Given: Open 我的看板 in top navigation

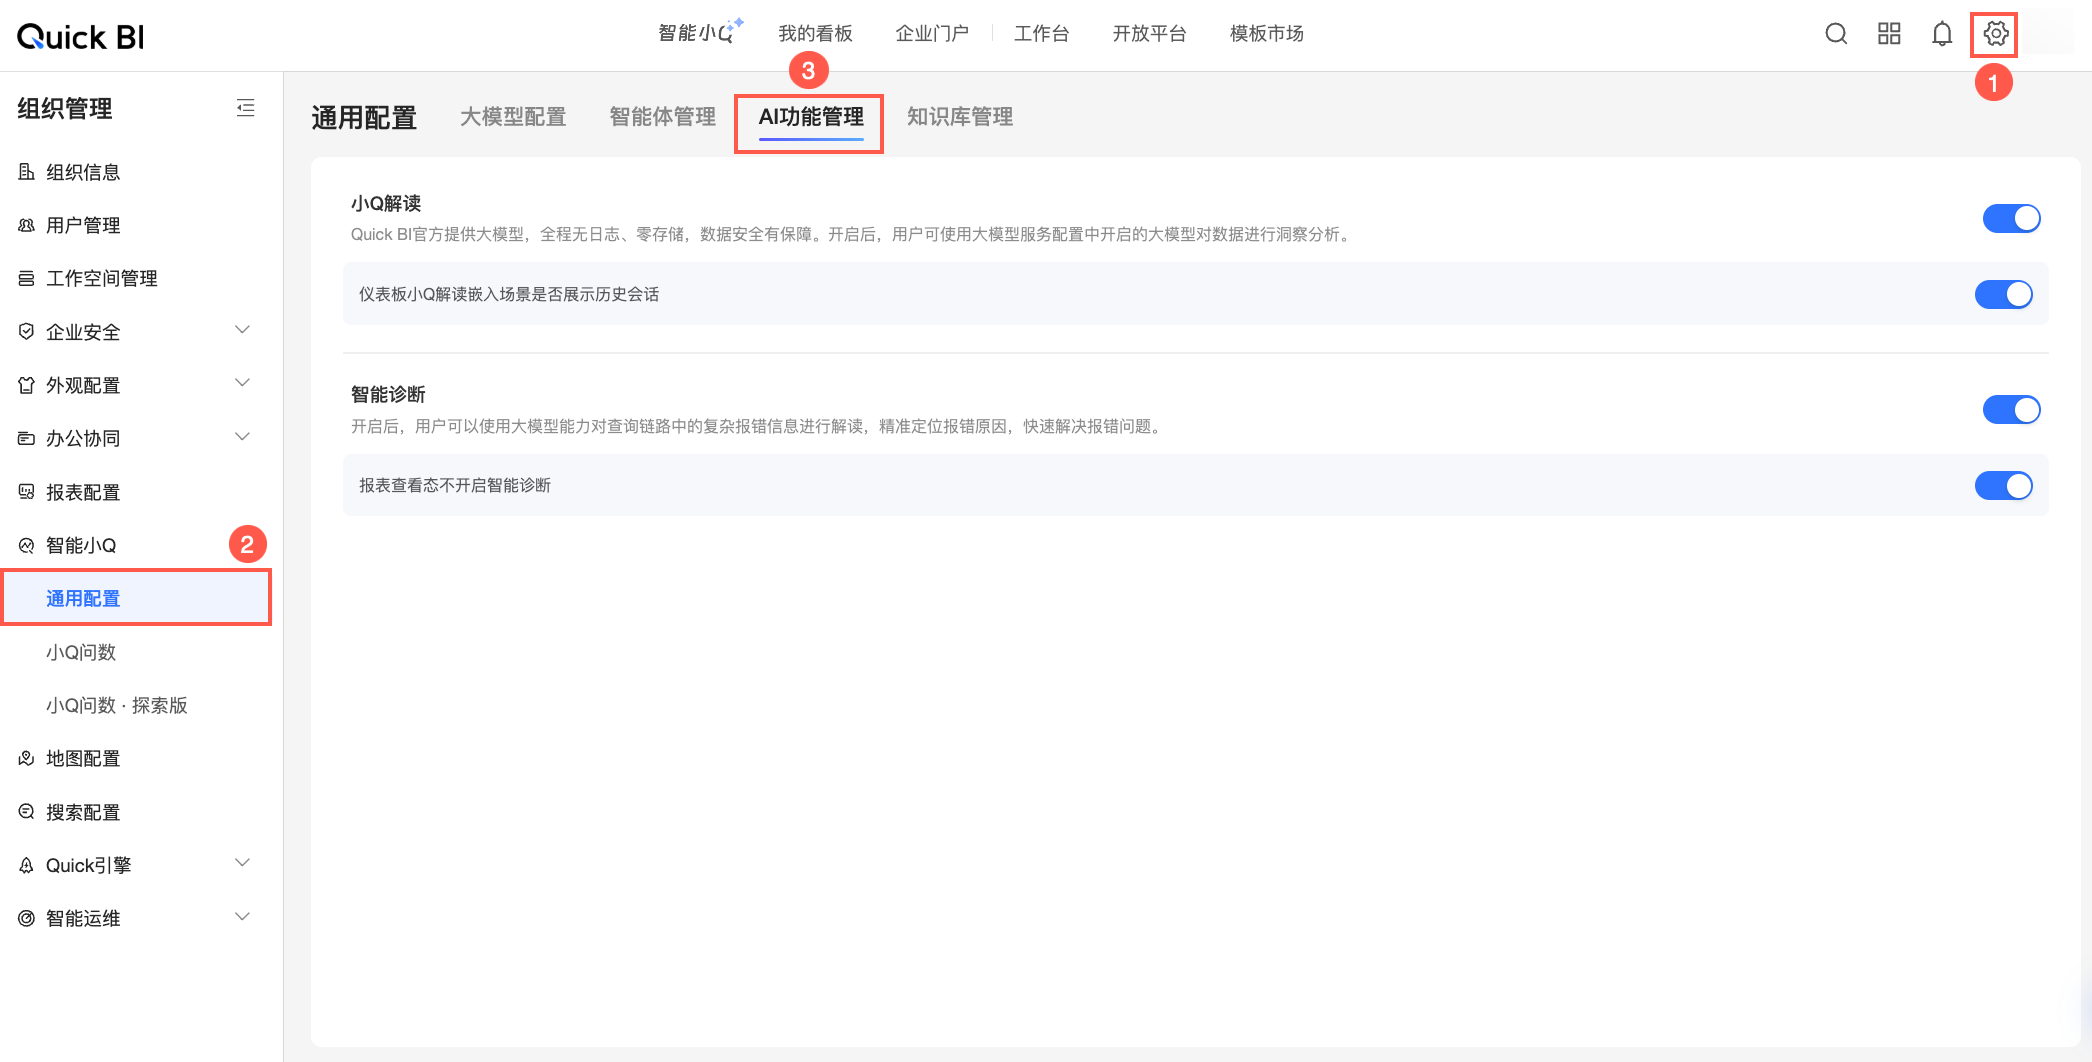Looking at the screenshot, I should (x=815, y=34).
